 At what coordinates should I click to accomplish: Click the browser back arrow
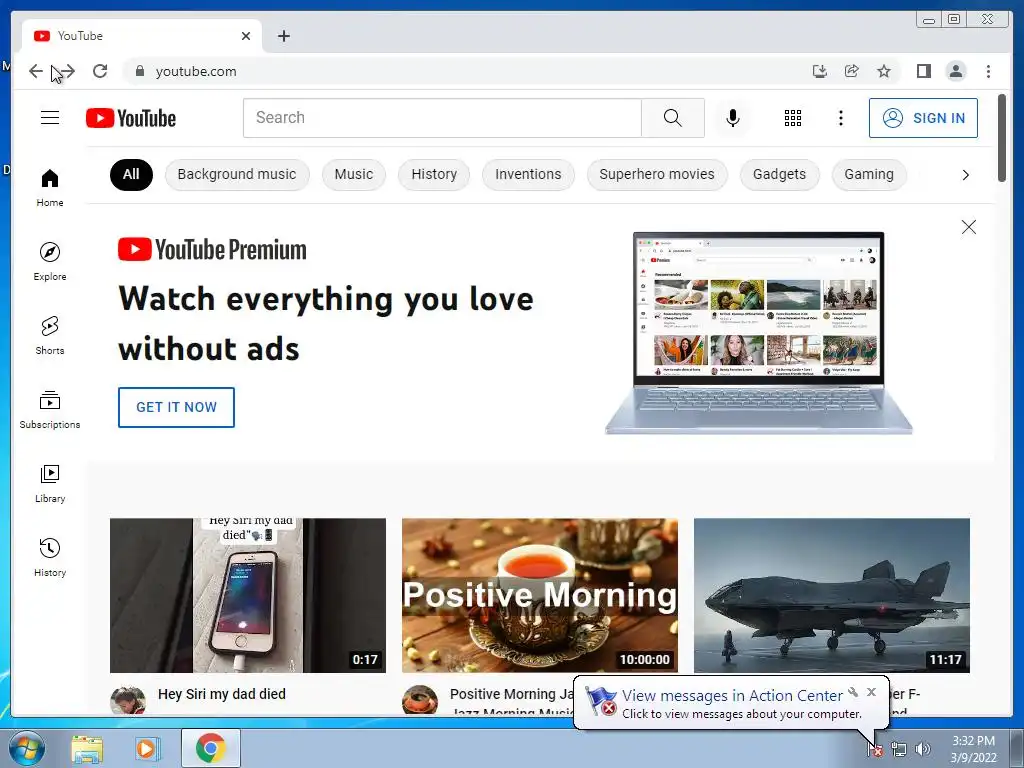[x=36, y=71]
